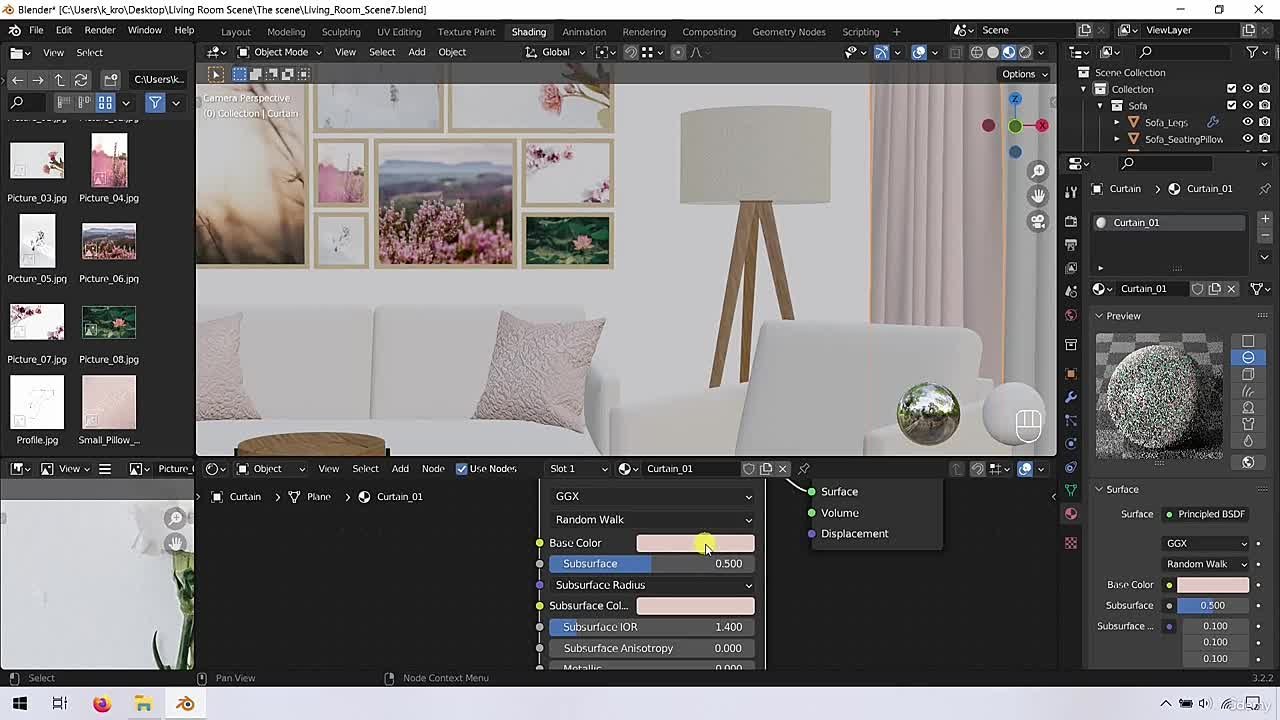The width and height of the screenshot is (1280, 720).
Task: Disable the Sofa collection checkbox
Action: [1232, 105]
